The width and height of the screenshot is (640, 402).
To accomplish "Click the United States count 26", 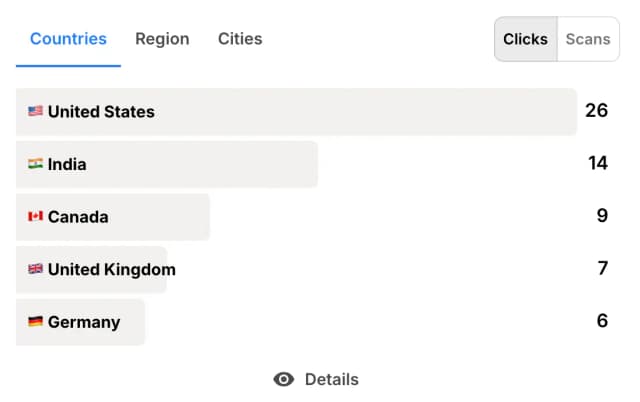I will [x=596, y=110].
